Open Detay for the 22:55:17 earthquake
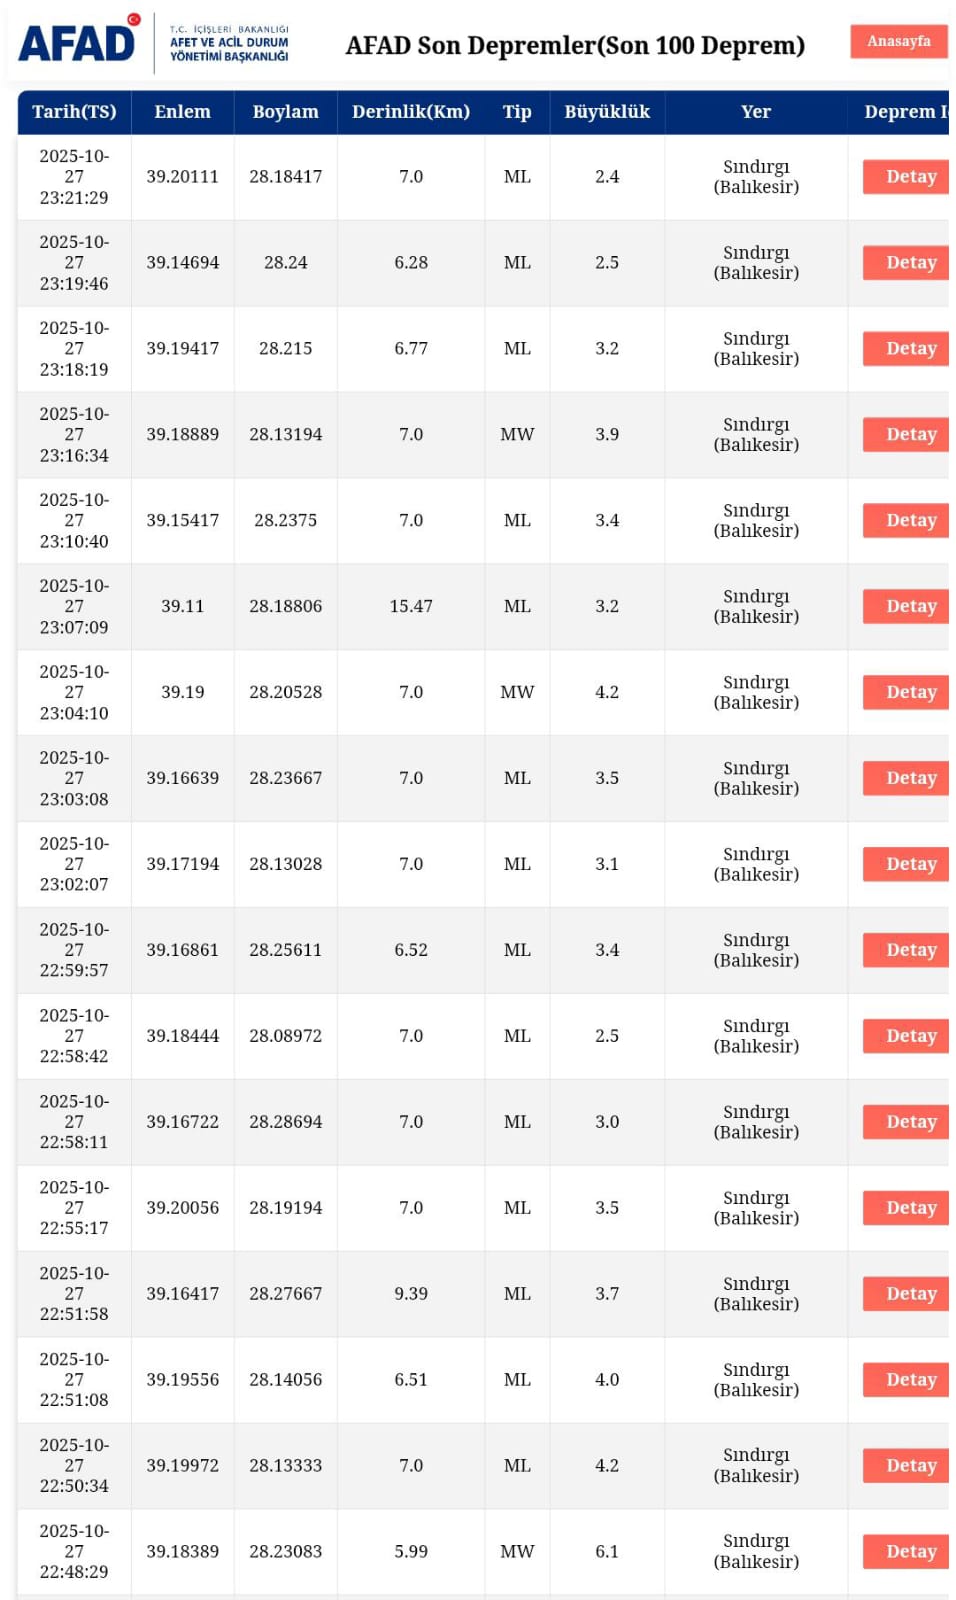The image size is (956, 1600). 910,1209
